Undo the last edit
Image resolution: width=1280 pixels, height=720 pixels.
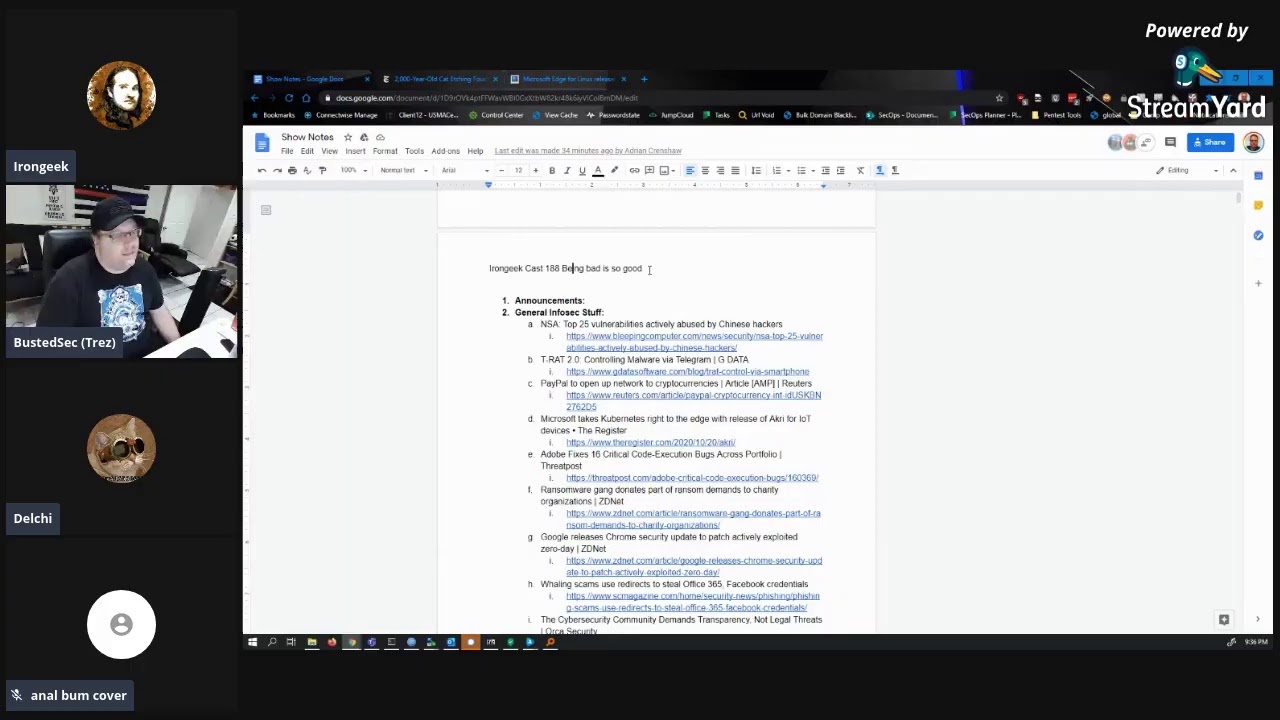coord(261,170)
